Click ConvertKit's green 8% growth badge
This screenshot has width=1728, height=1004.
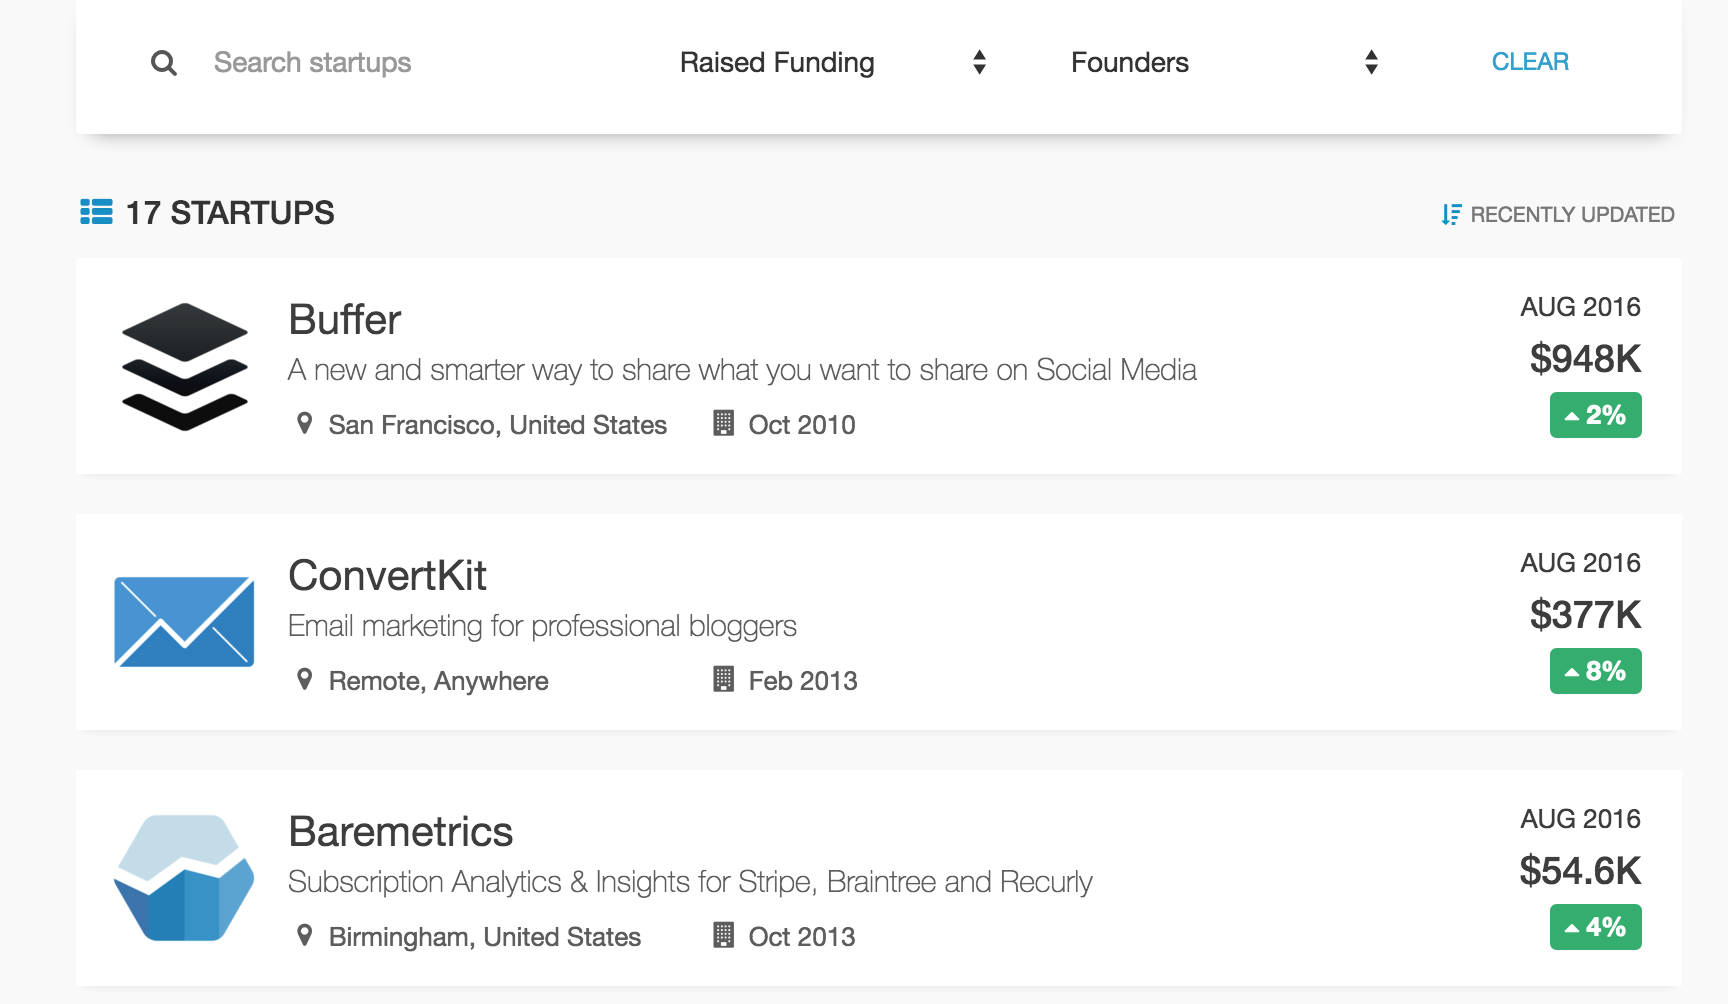[1595, 671]
